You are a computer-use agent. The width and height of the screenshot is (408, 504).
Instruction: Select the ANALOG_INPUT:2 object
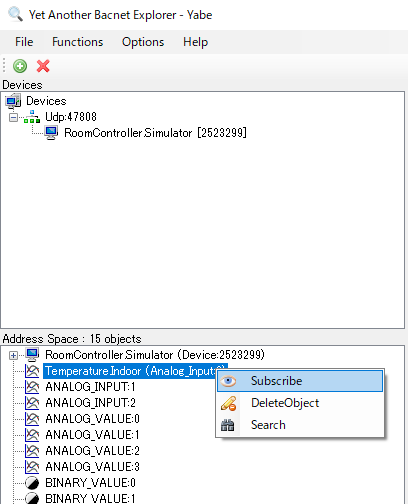[90, 403]
